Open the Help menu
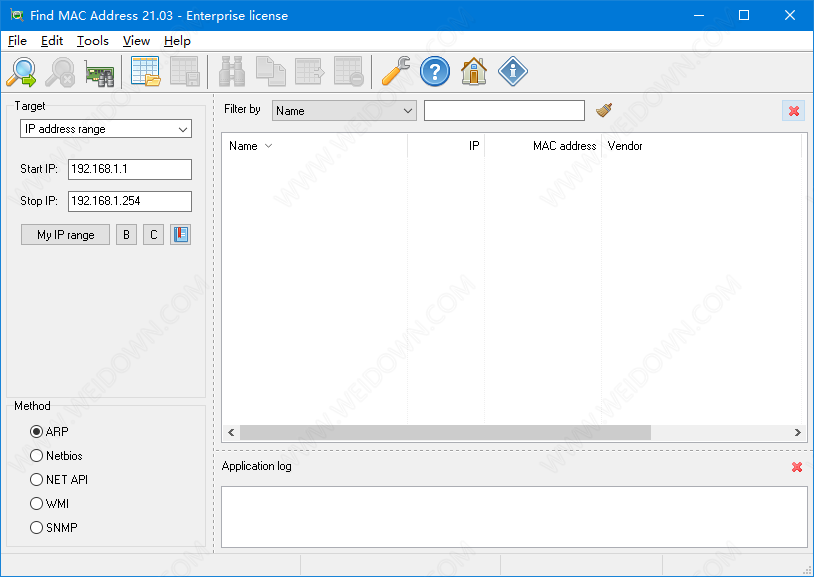This screenshot has height=577, width=814. point(177,41)
